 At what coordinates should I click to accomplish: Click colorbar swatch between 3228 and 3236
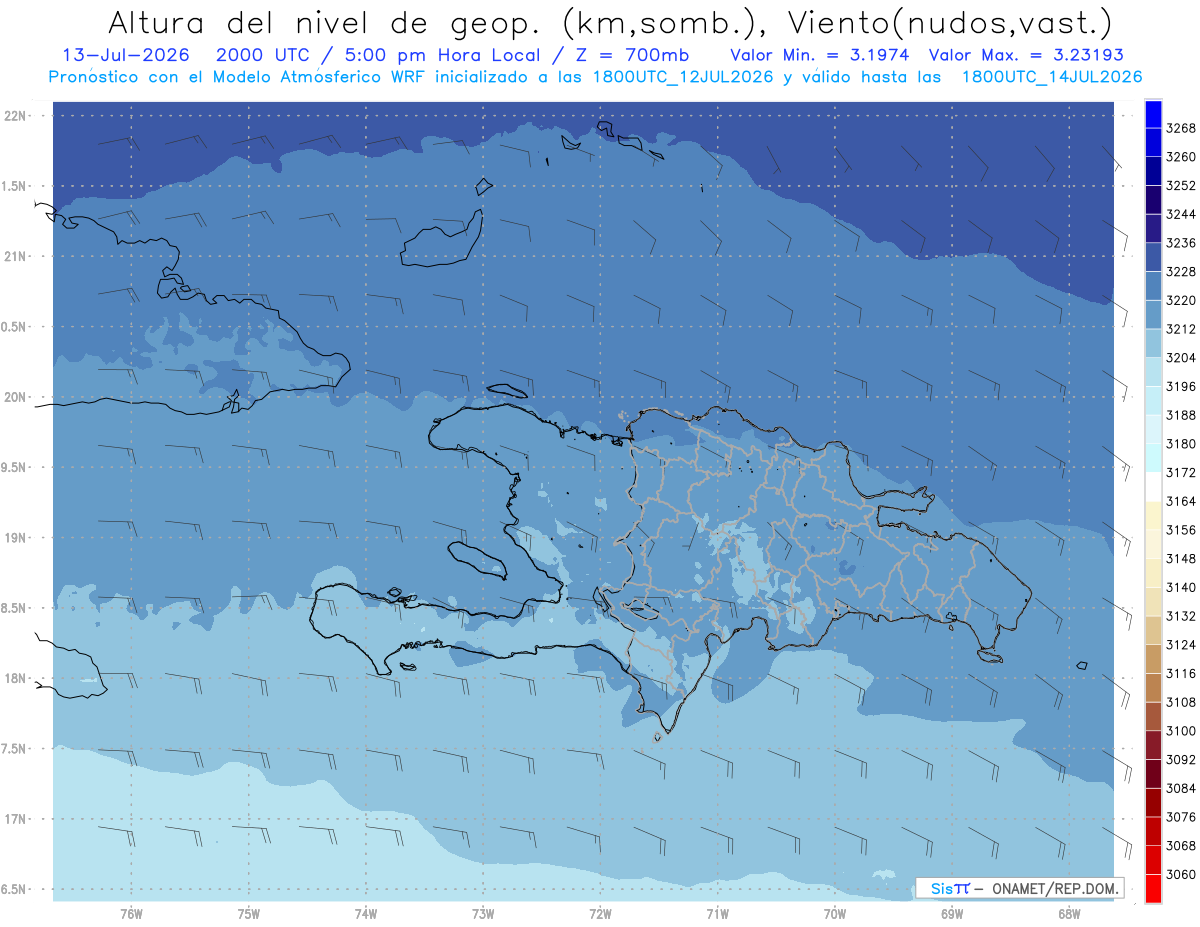coord(1152,257)
